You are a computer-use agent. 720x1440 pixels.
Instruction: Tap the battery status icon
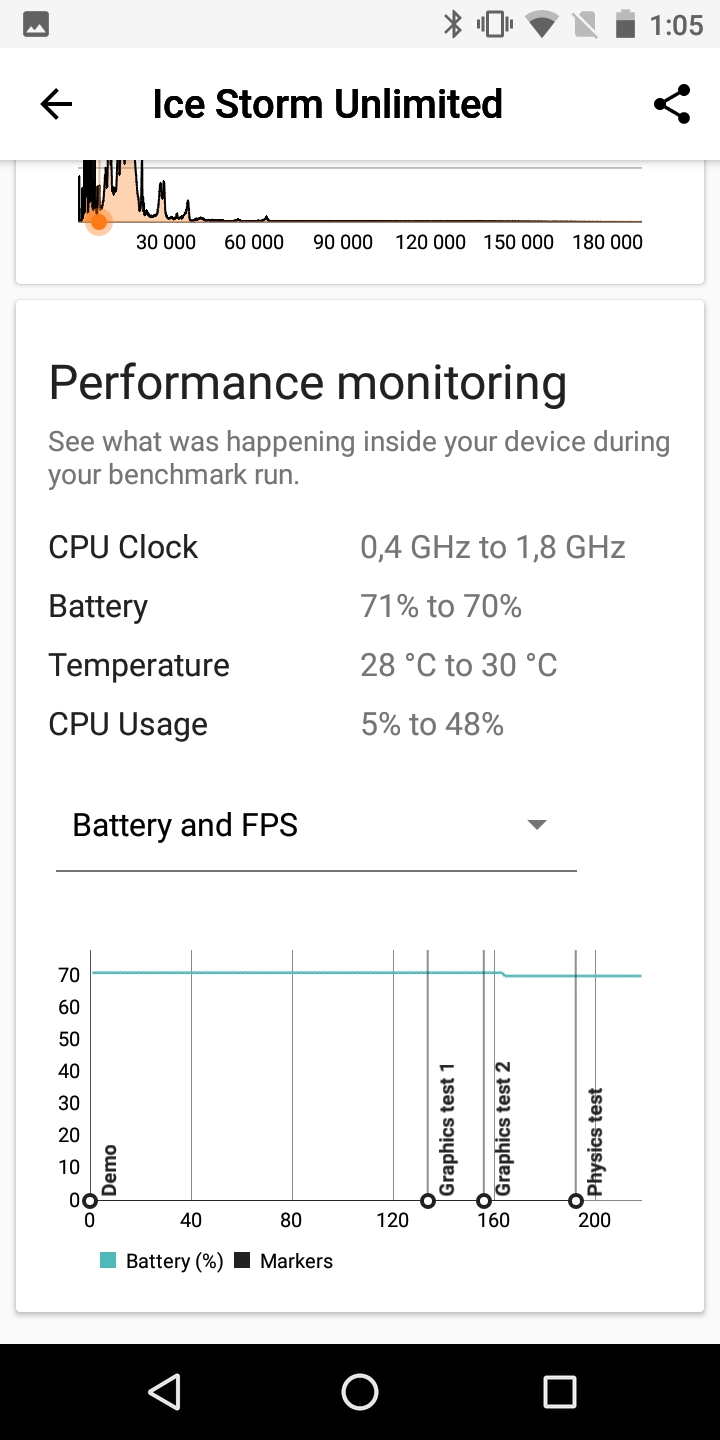pyautogui.click(x=625, y=24)
